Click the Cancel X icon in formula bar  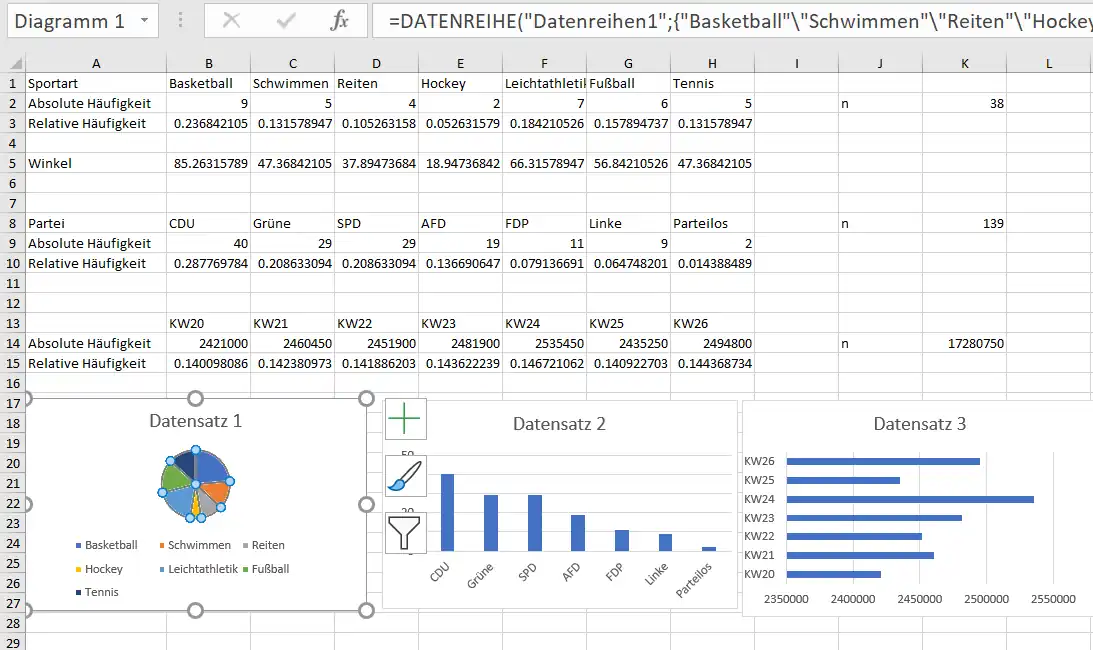pyautogui.click(x=232, y=21)
